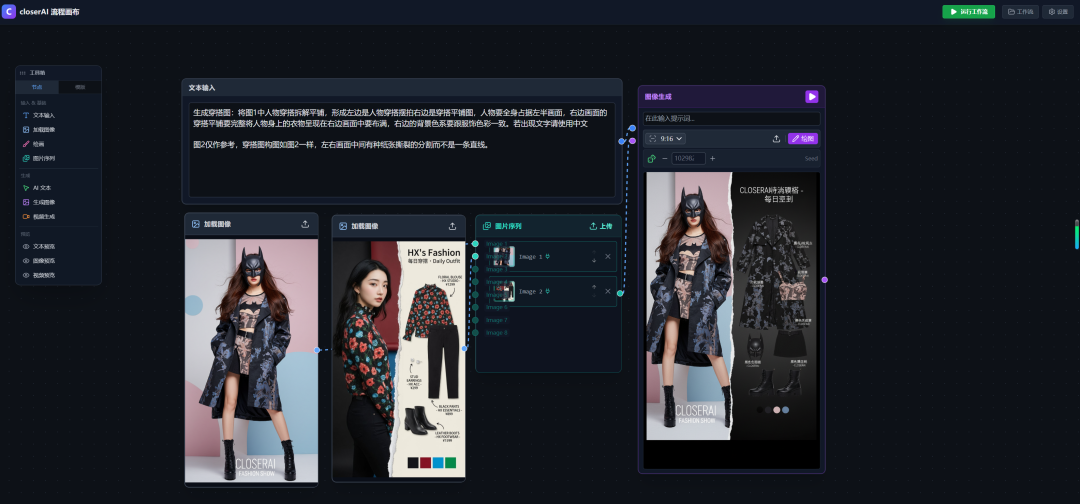Click the 图像生成 prompt input field

pos(731,118)
